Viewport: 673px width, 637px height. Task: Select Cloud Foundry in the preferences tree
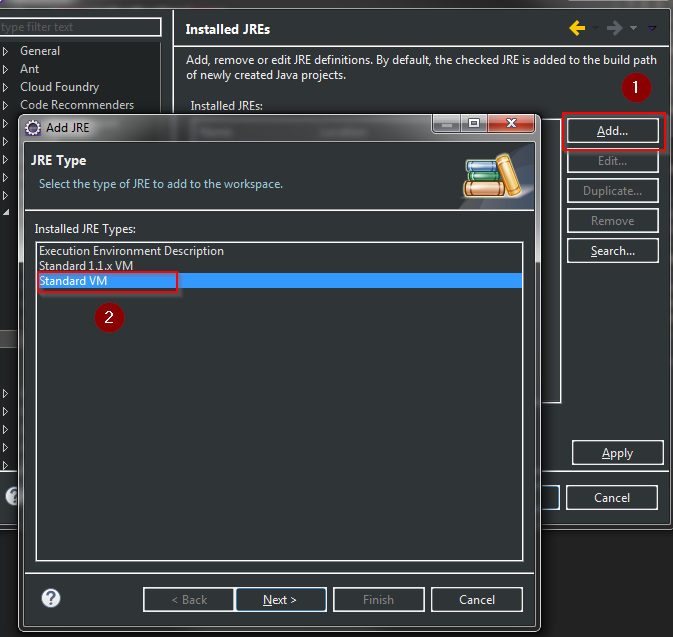(59, 87)
